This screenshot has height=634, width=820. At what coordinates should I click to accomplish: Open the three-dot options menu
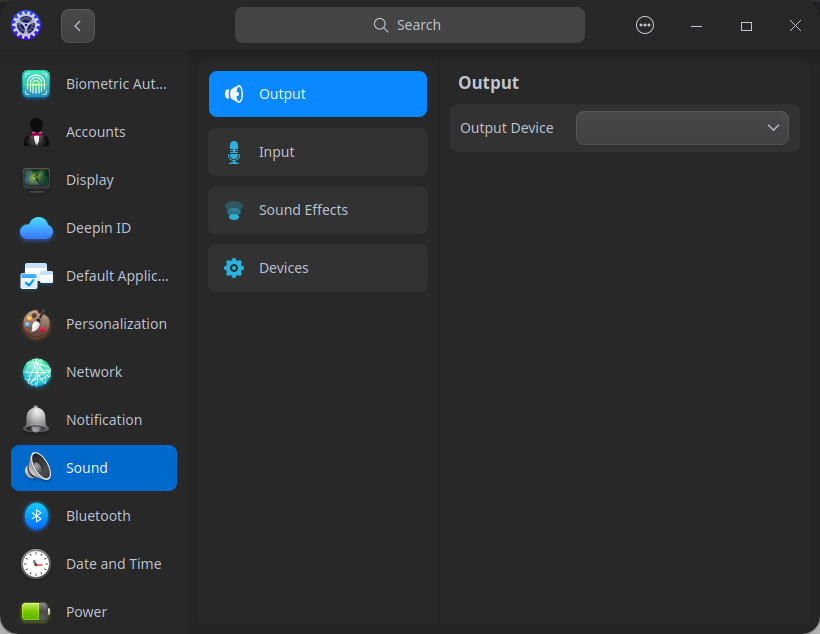[644, 25]
